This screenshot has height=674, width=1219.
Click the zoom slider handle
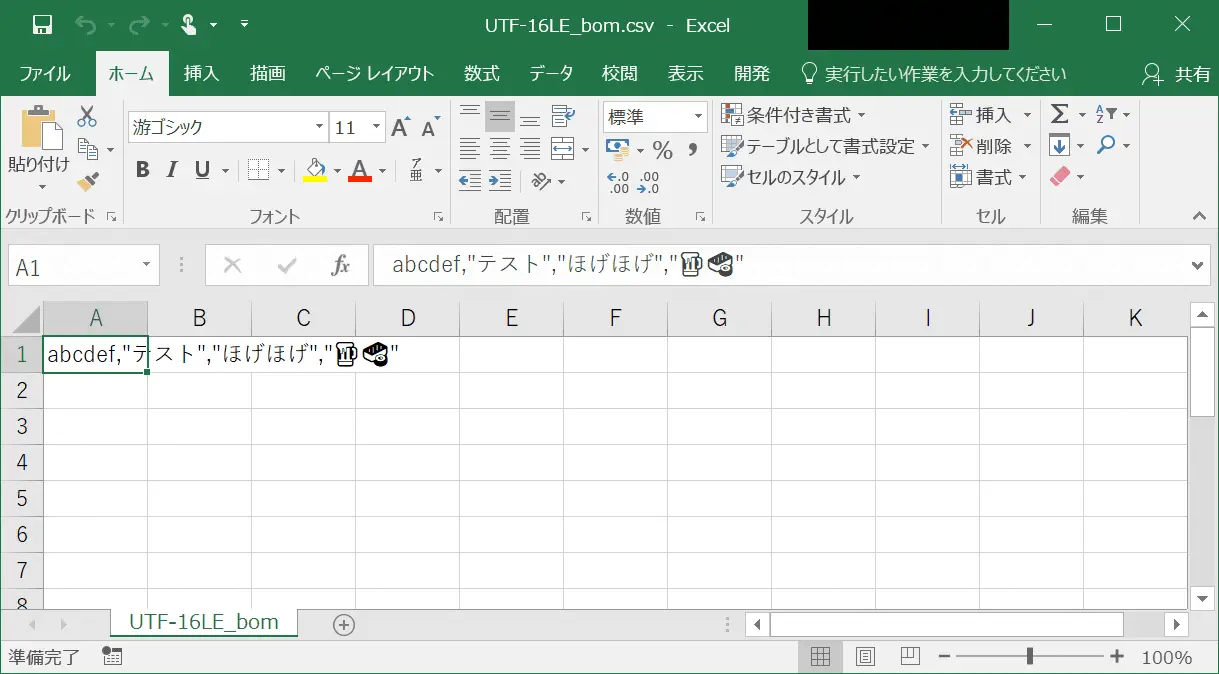click(1029, 657)
